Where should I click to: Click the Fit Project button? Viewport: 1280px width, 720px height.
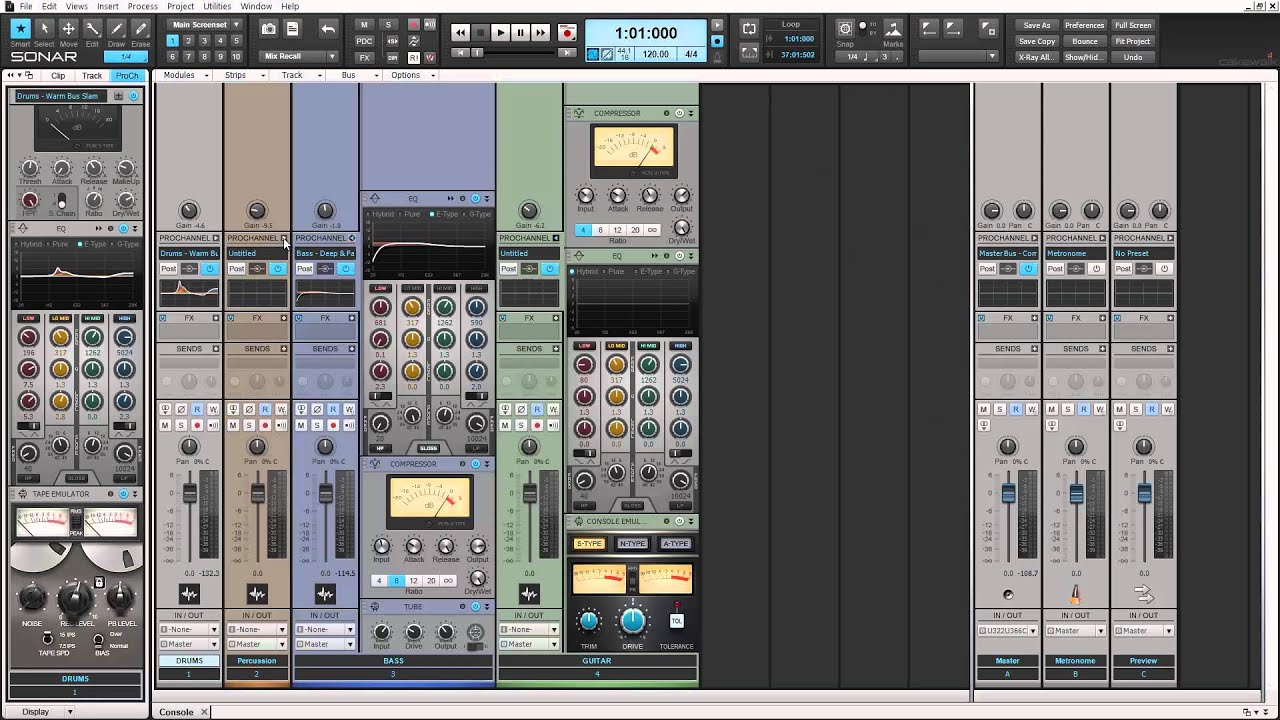coord(1133,42)
